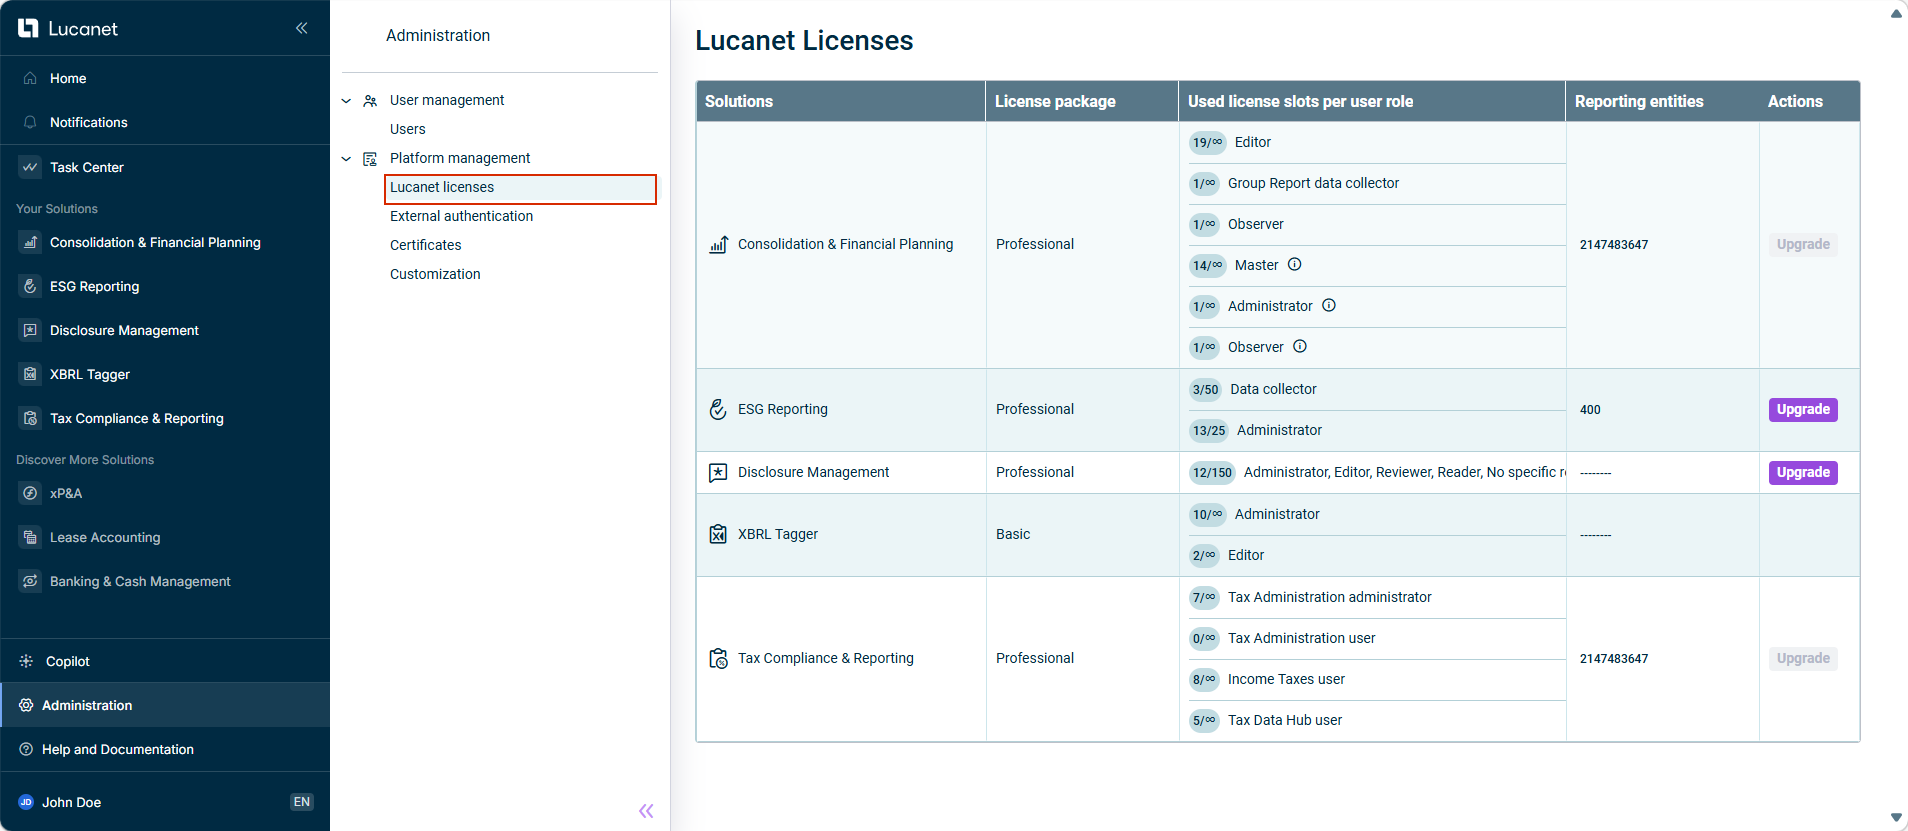Open Certificates page

point(426,245)
